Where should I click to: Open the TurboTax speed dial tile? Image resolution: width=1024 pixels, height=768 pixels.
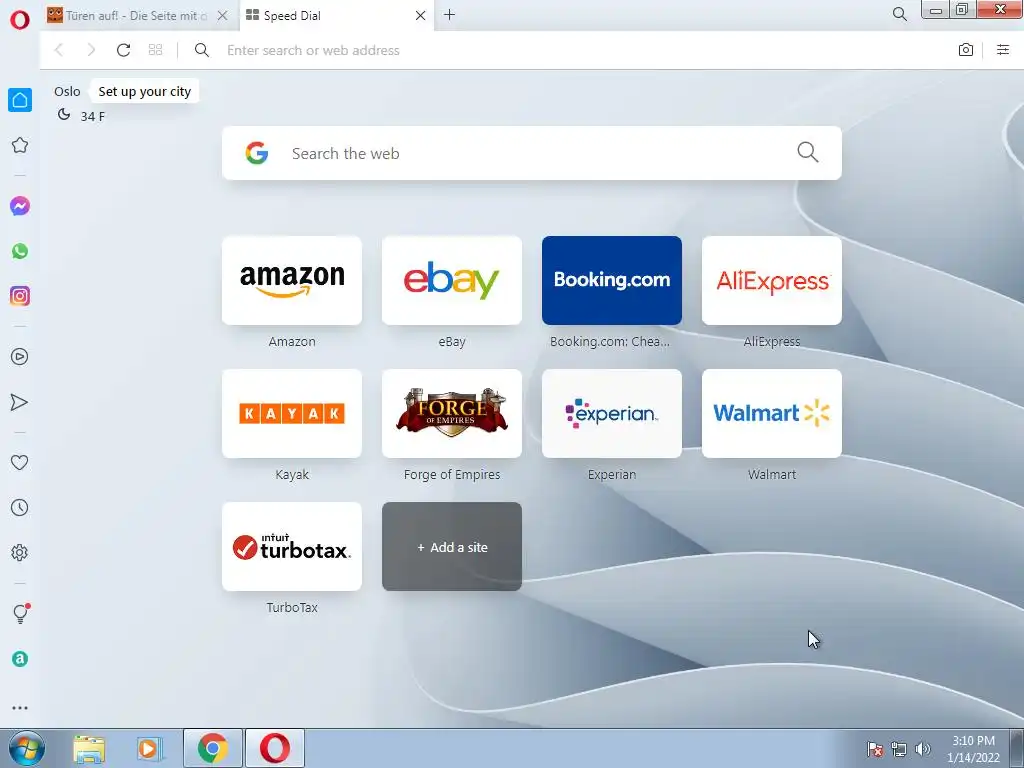click(292, 547)
